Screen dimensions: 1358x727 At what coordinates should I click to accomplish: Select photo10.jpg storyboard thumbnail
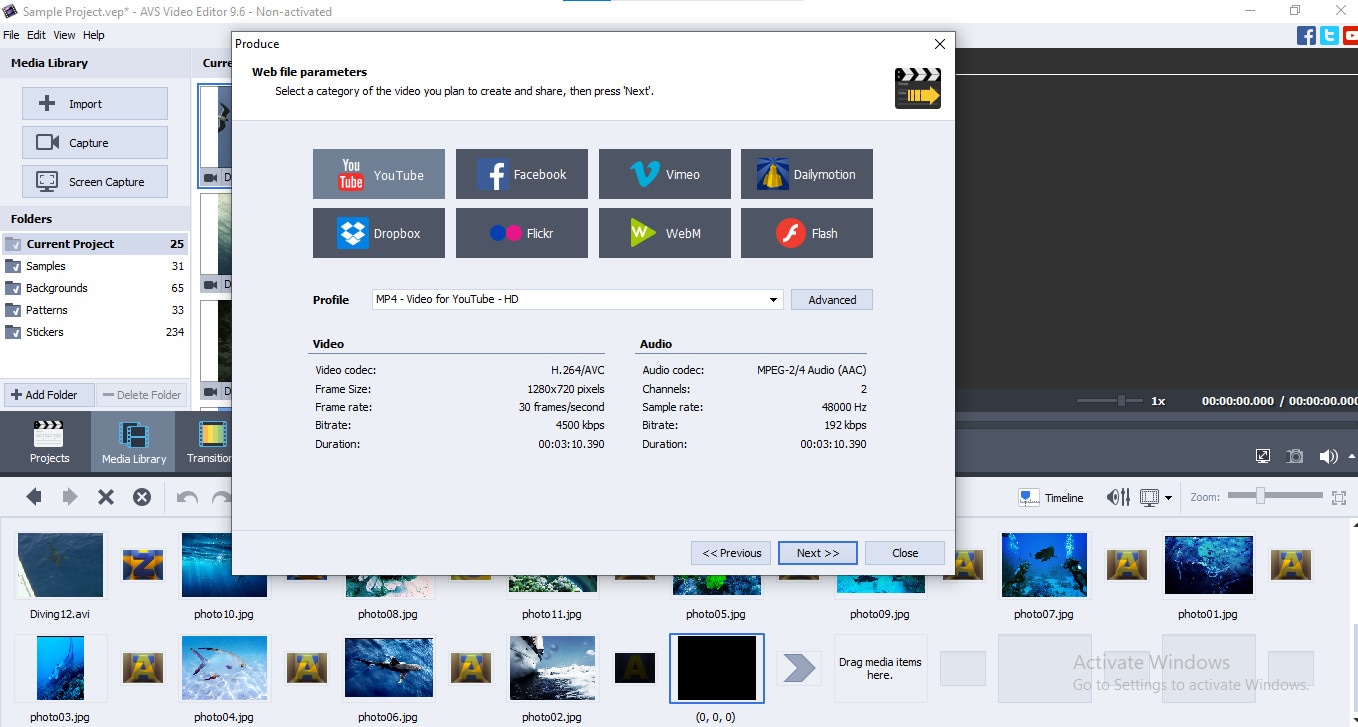224,566
